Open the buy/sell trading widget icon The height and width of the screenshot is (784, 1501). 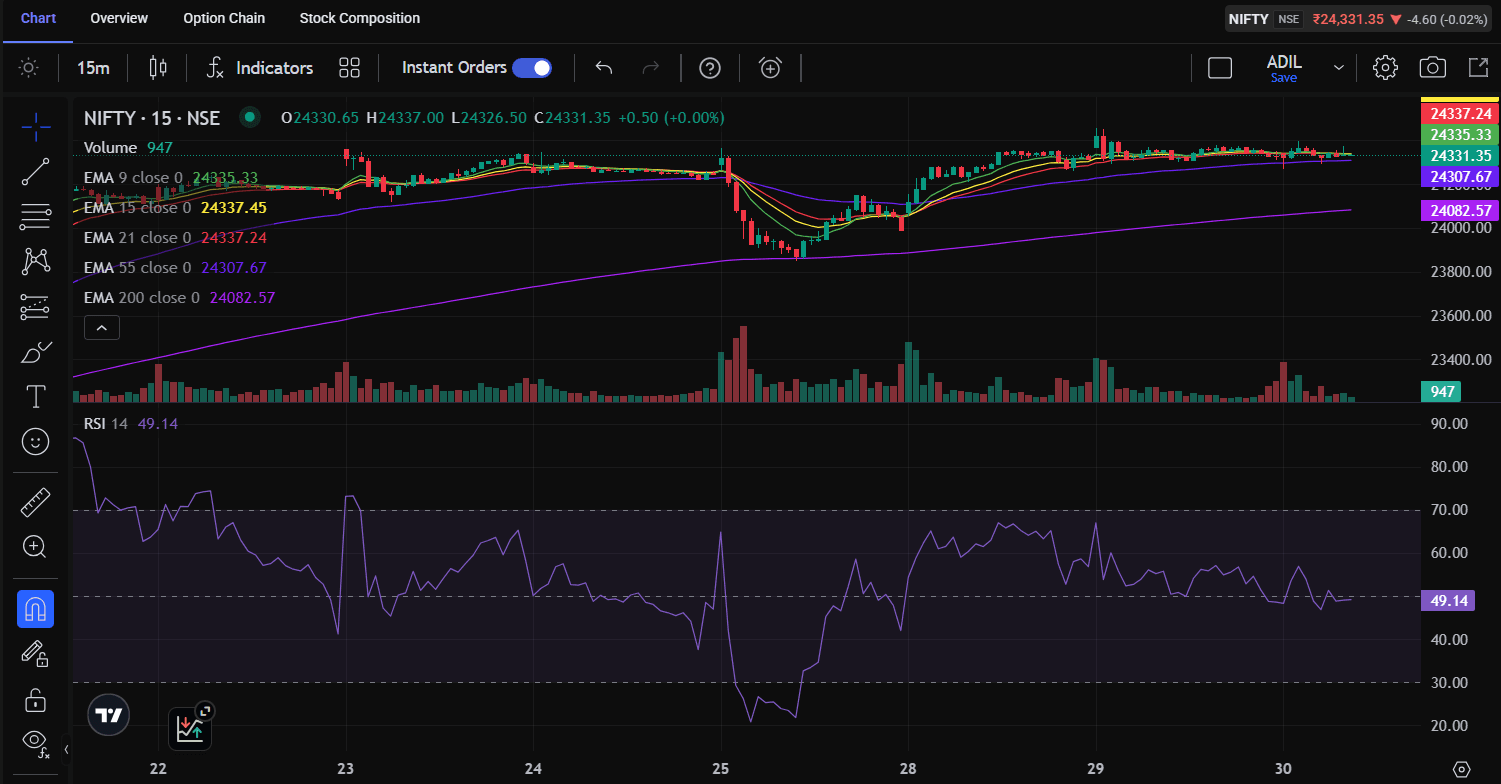190,727
